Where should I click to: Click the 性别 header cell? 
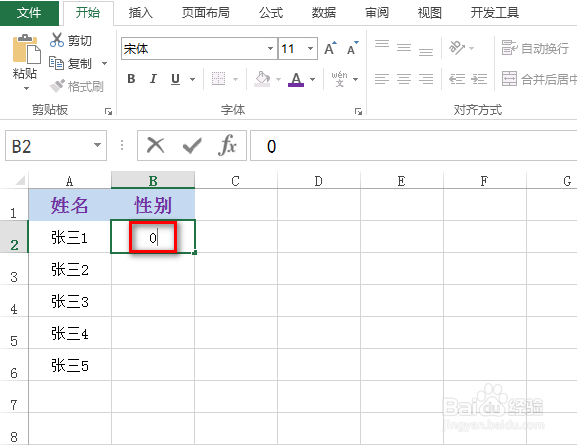153,205
